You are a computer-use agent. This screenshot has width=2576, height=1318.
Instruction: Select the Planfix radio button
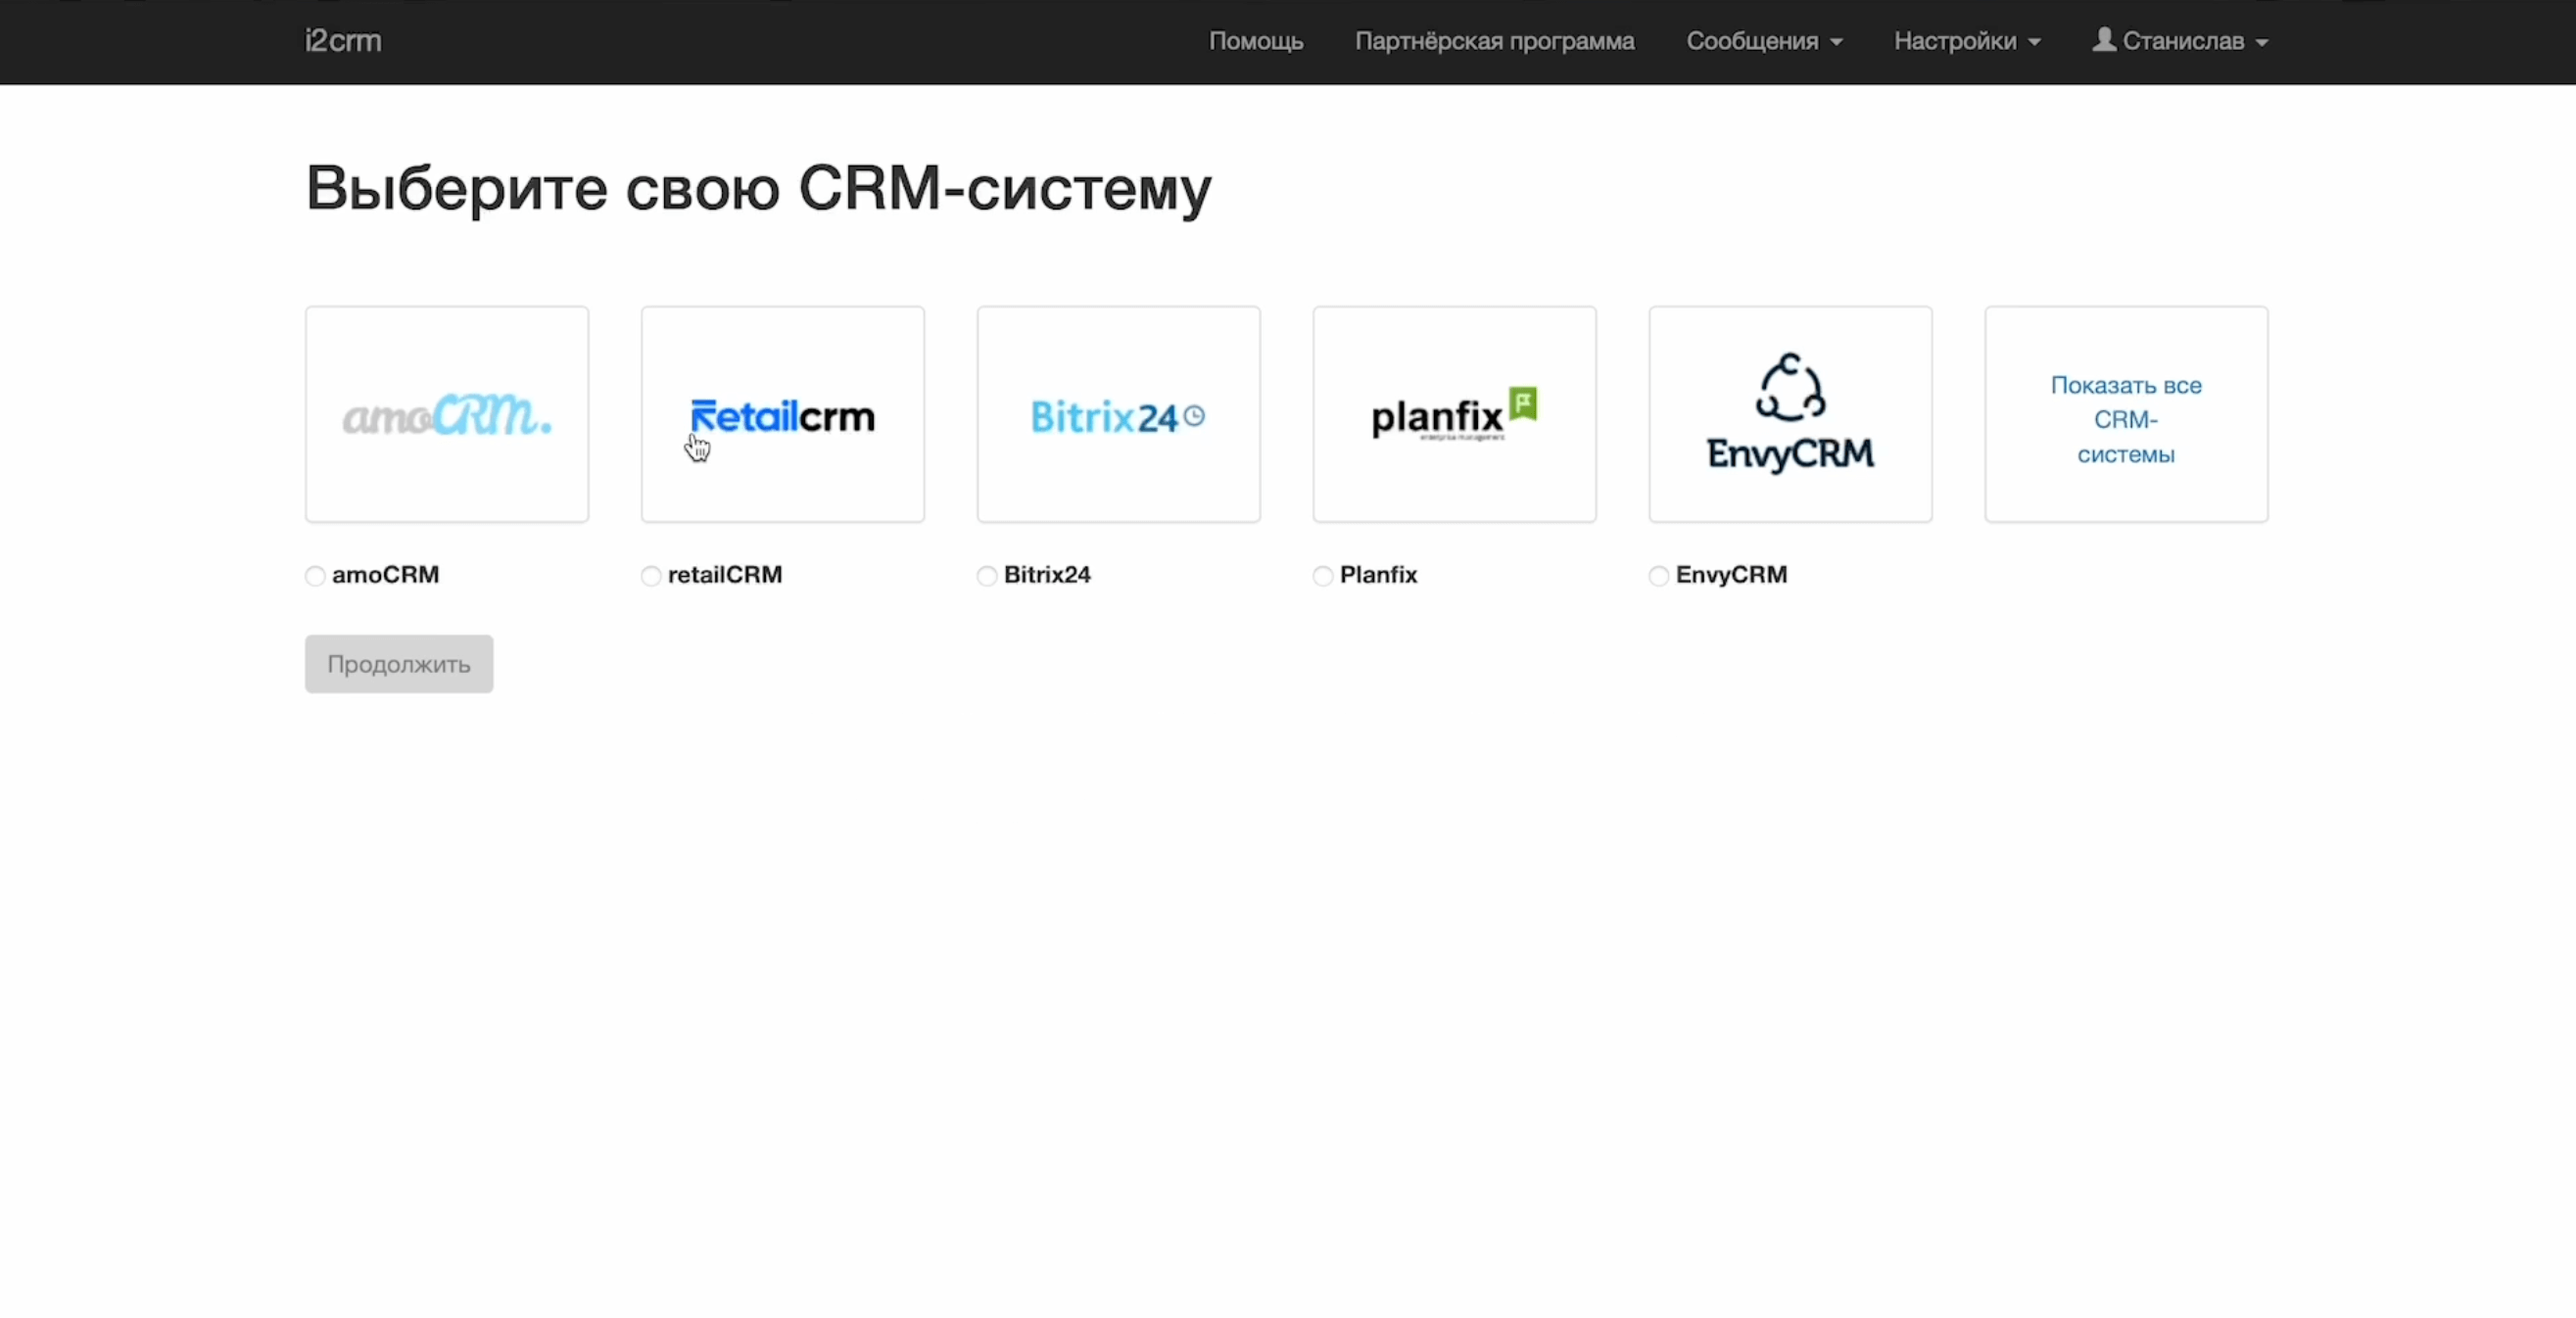[x=1323, y=576]
